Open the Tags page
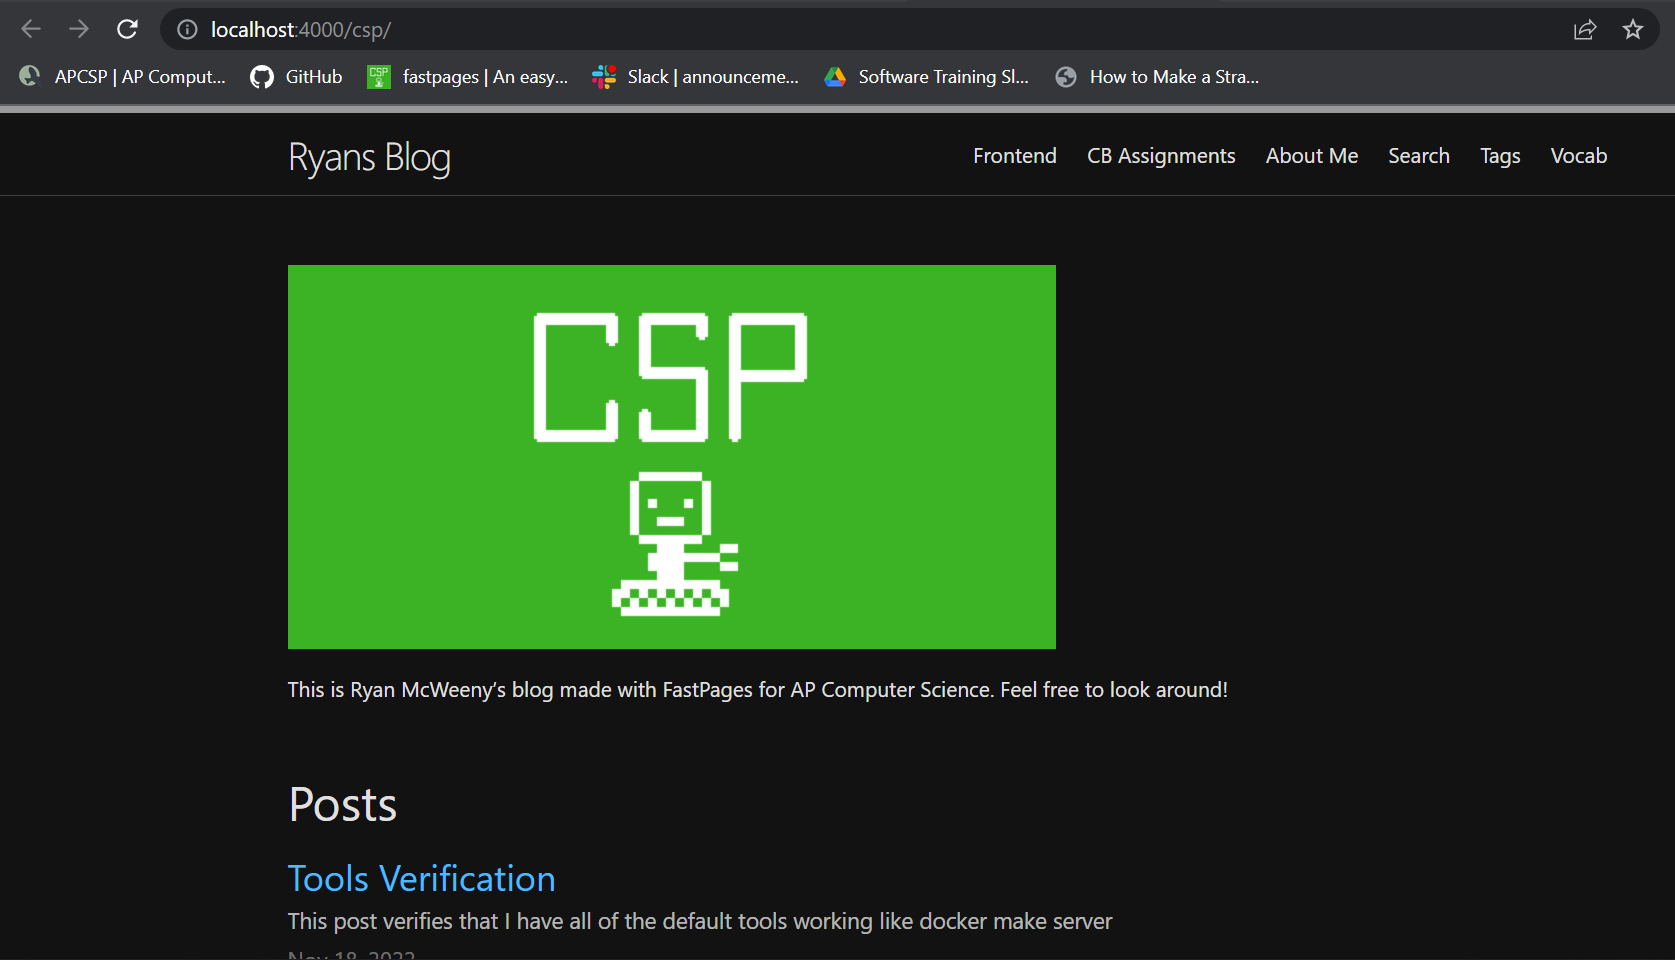The height and width of the screenshot is (960, 1675). [1500, 156]
